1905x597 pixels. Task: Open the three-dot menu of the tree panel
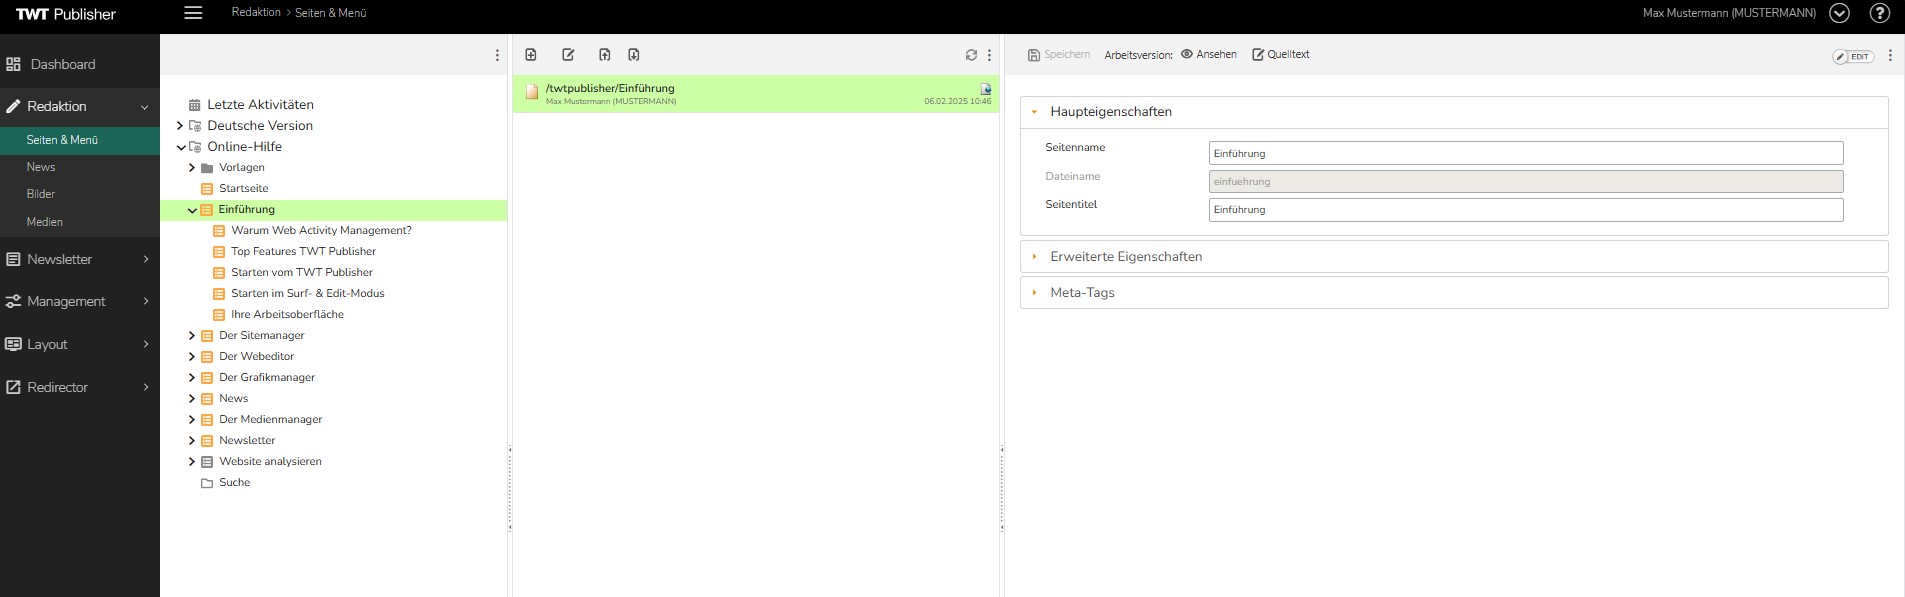tap(497, 55)
